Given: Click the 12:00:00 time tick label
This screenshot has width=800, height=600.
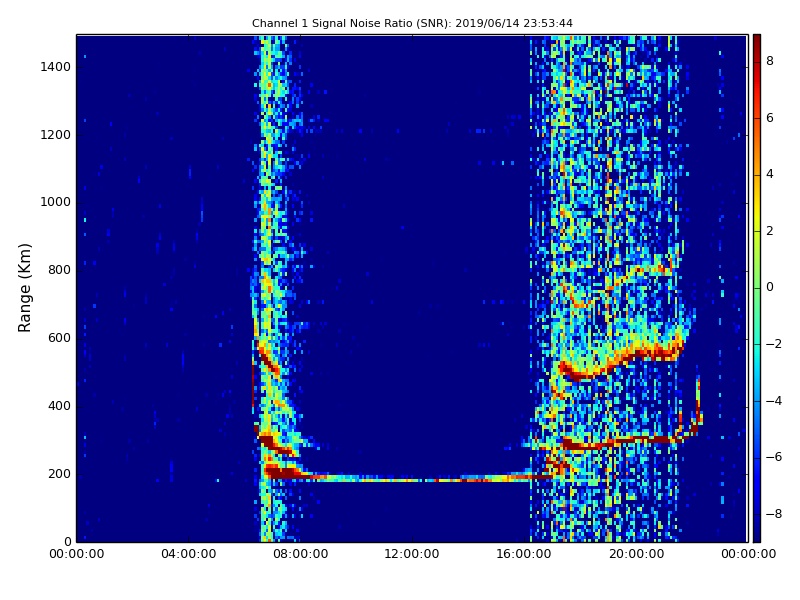Looking at the screenshot, I should coord(412,554).
